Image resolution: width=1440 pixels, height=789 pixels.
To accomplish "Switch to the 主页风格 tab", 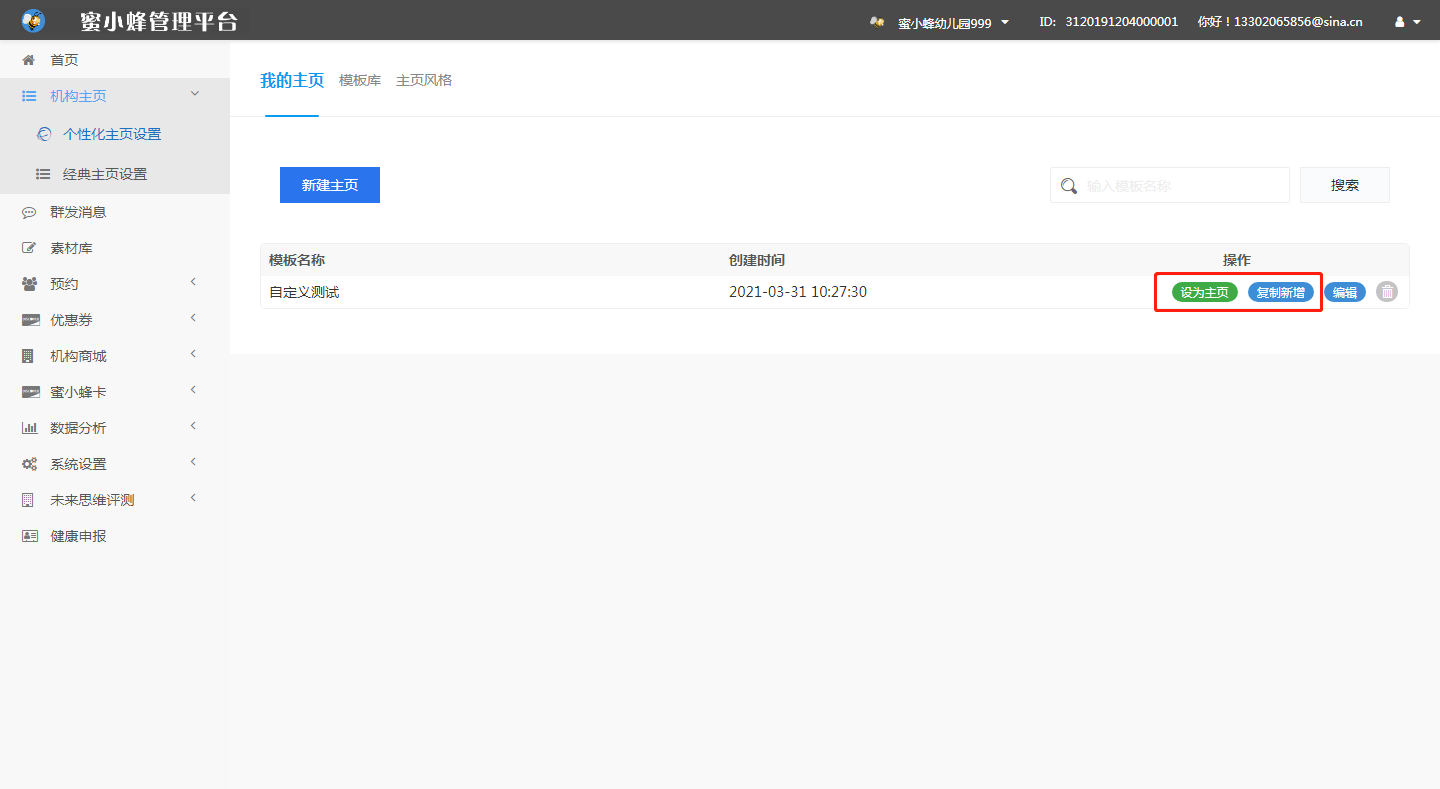I will click(424, 80).
